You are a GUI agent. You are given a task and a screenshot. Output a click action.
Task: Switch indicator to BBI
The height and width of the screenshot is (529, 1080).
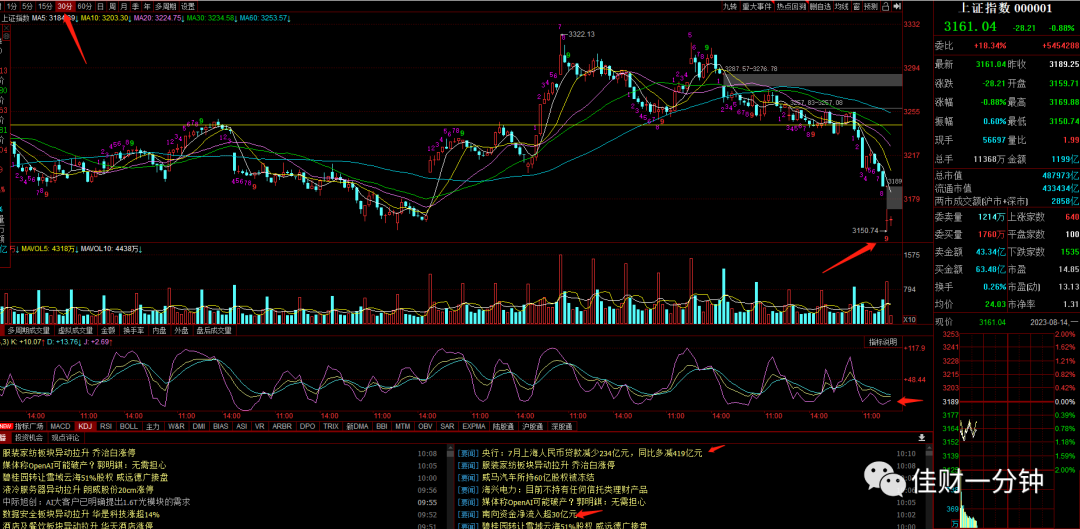[382, 426]
